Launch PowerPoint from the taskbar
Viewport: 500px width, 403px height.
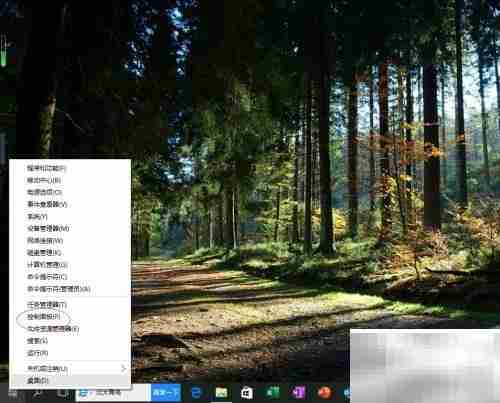(x=324, y=393)
